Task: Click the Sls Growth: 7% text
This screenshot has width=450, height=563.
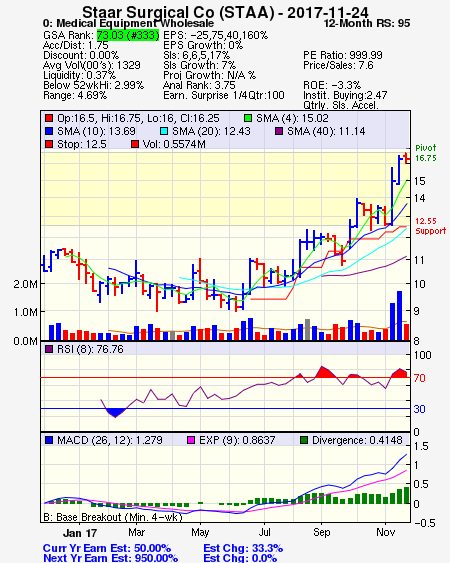Action: 199,65
